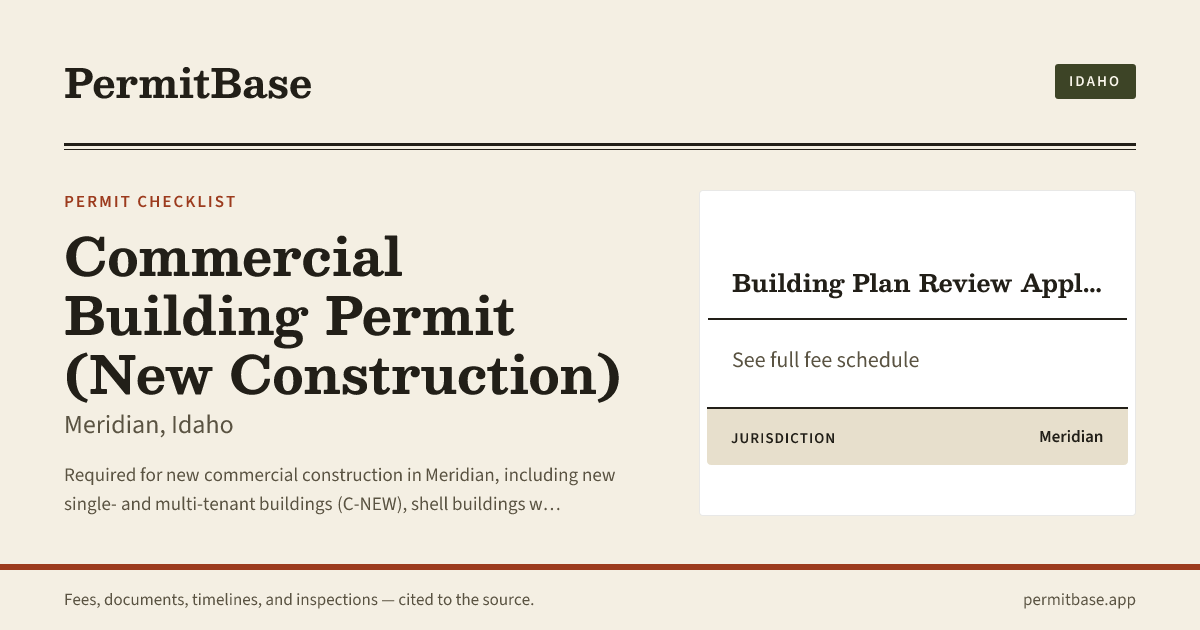Open the Building Plan Review Appl… card title

[916, 284]
